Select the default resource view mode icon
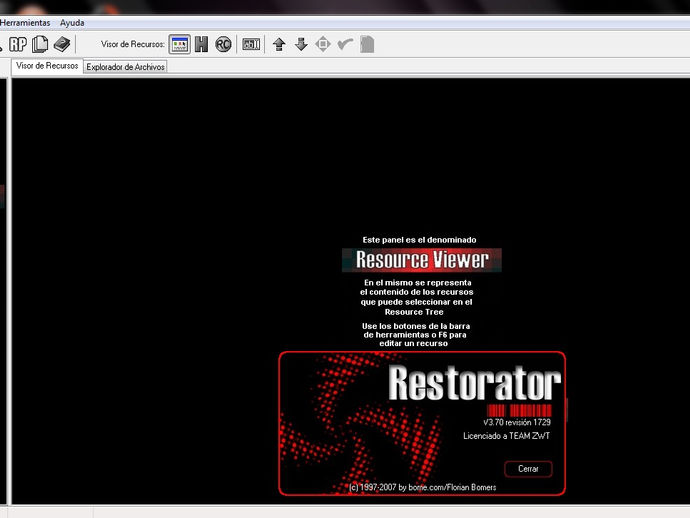 [180, 44]
